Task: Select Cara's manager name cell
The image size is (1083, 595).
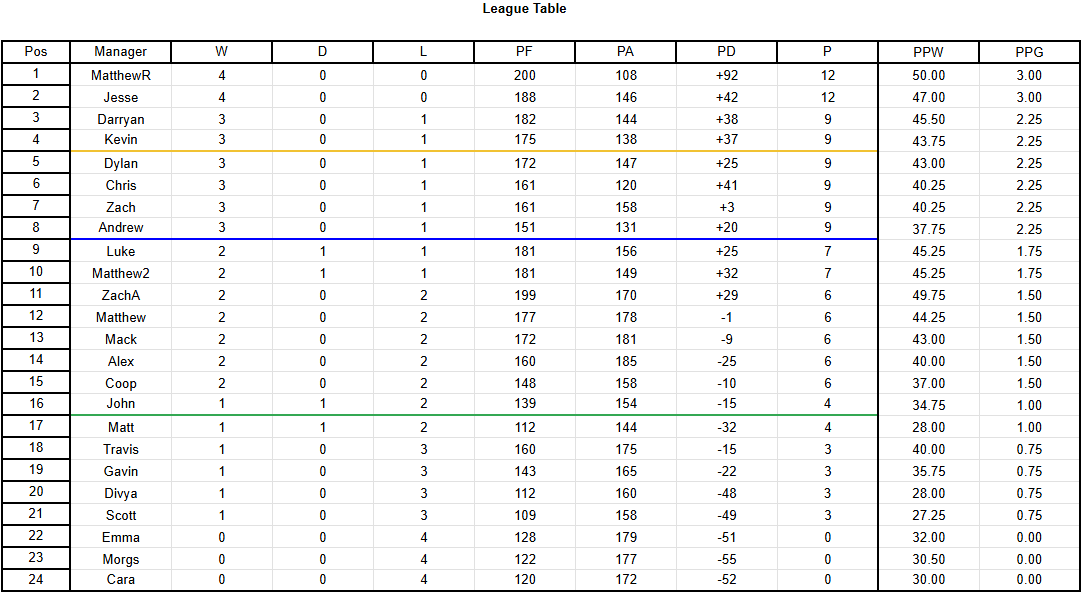Action: pos(121,579)
